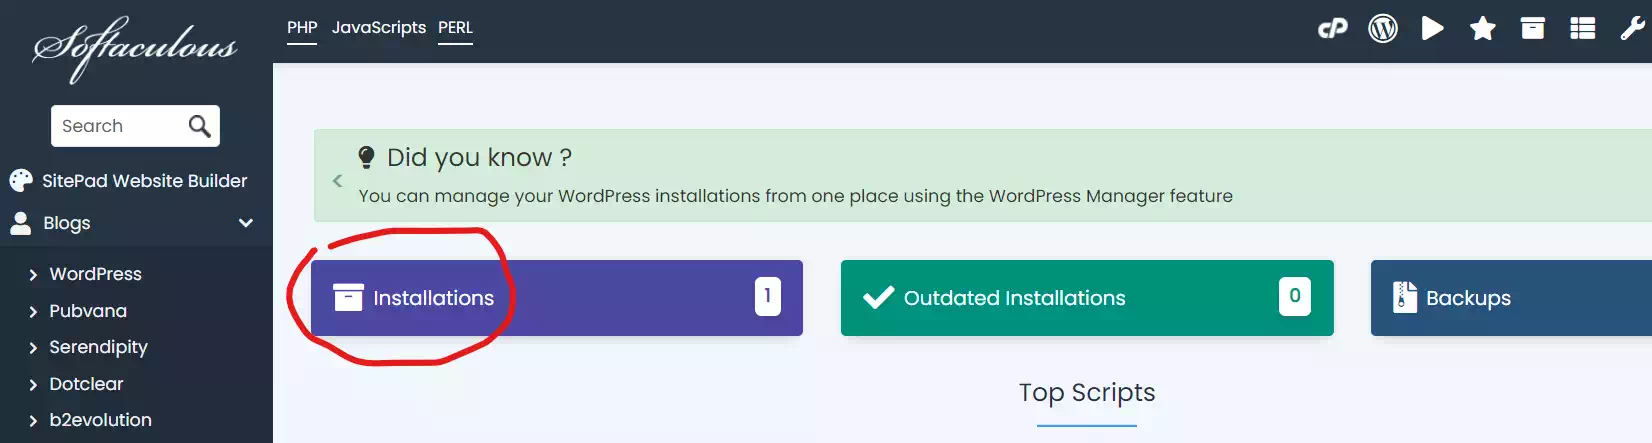
Task: Expand the Dotclear tree arrow
Action: 33,385
